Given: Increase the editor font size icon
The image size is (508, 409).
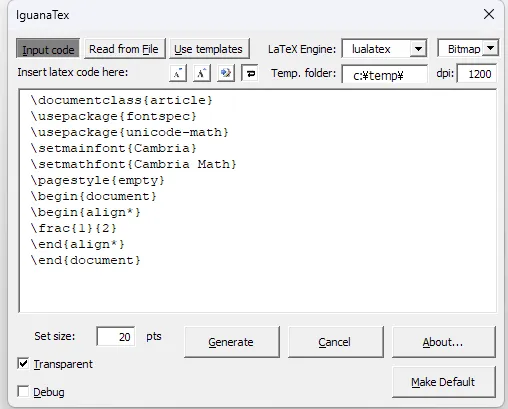Looking at the screenshot, I should pos(202,73).
